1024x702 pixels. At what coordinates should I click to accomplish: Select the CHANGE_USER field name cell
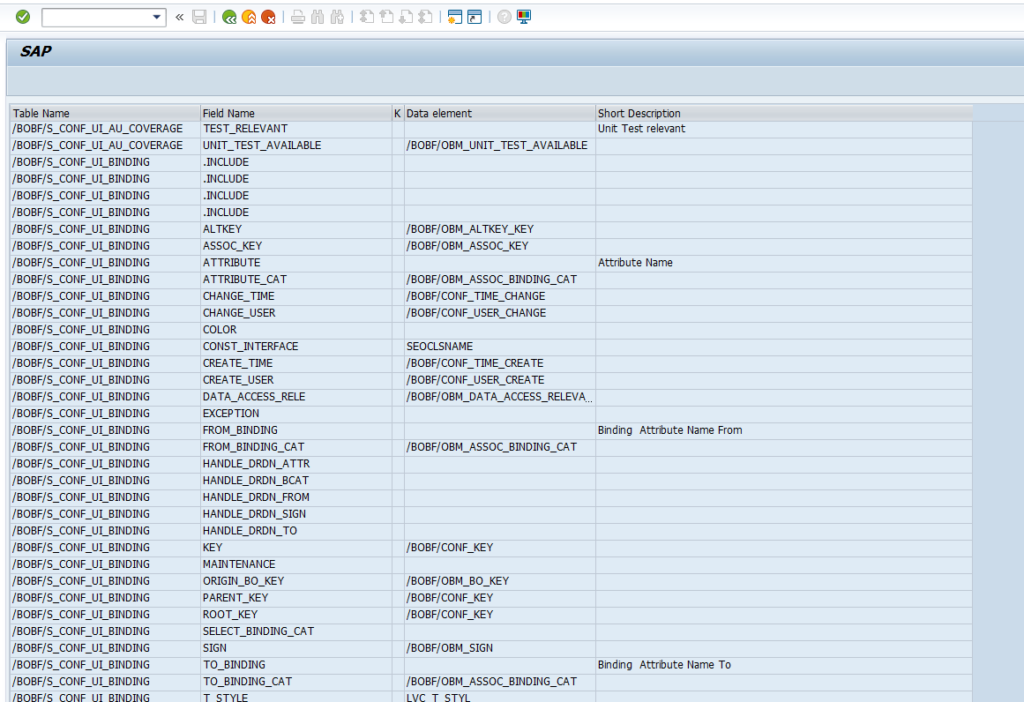click(296, 313)
